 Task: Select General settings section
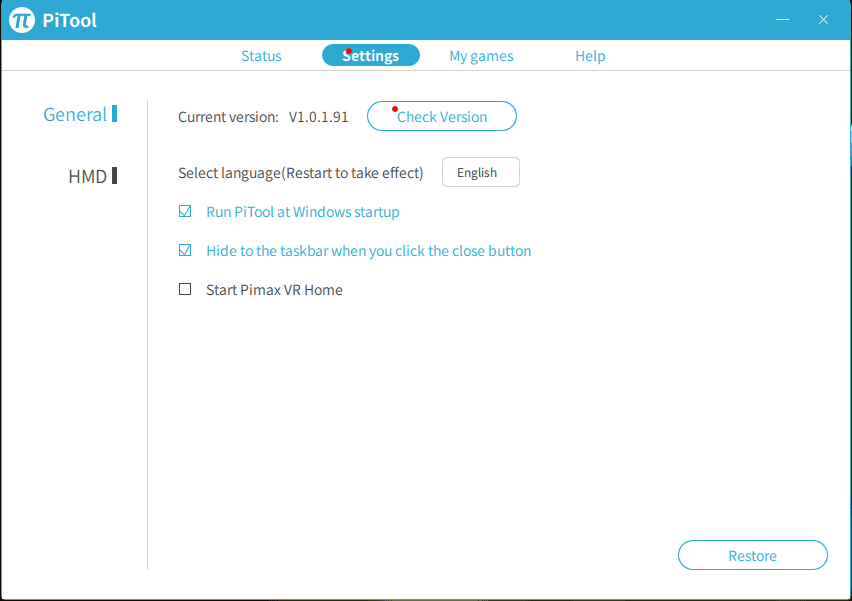click(80, 114)
